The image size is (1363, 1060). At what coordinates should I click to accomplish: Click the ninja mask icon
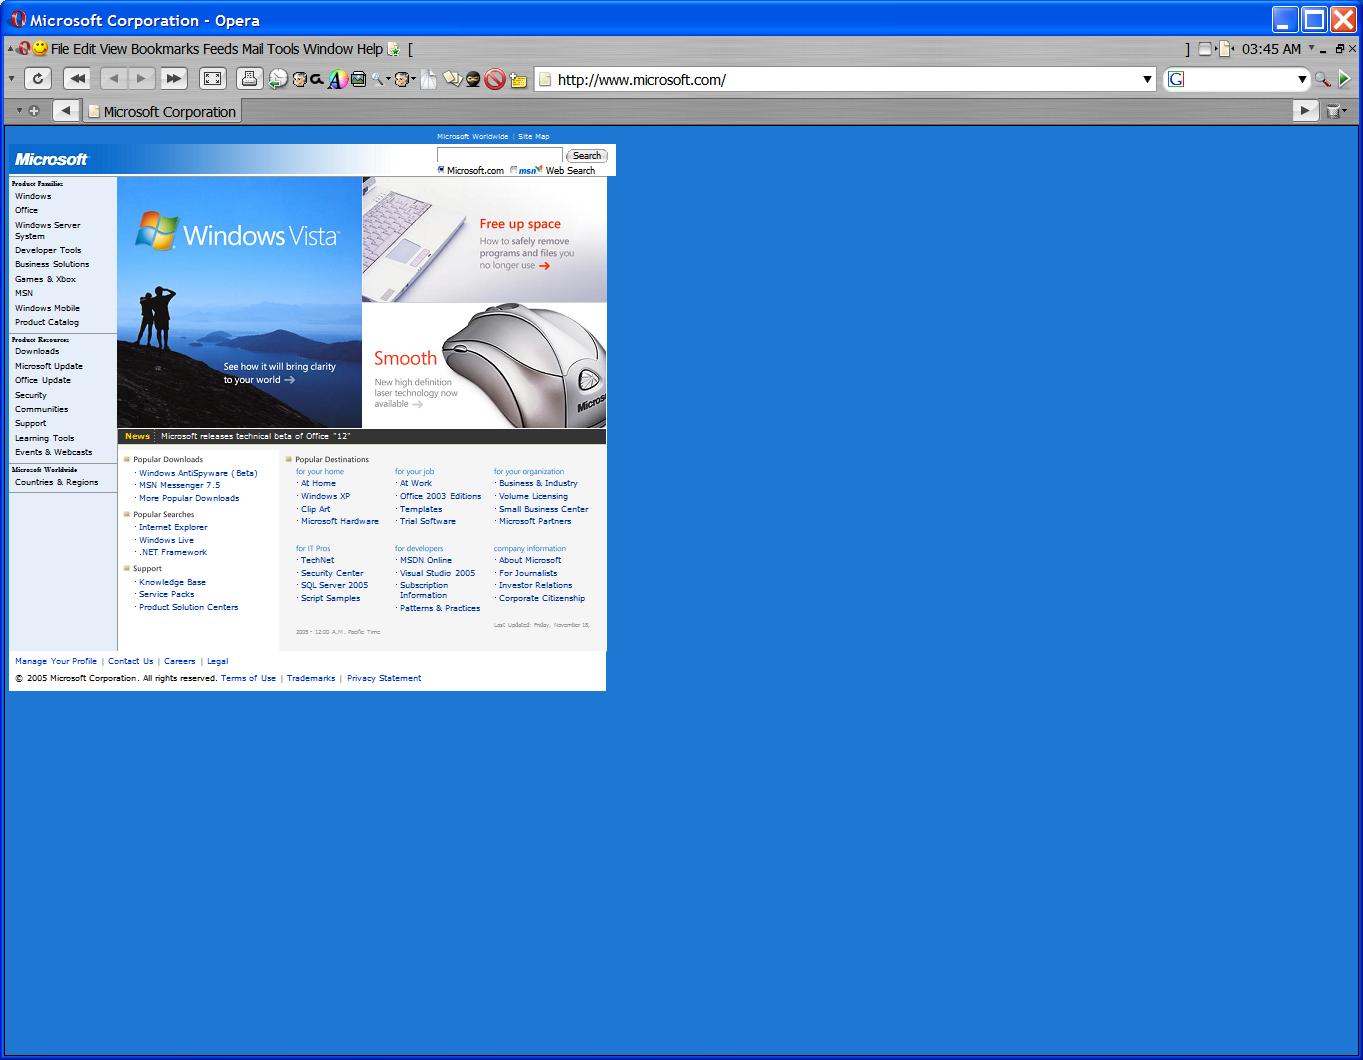coord(473,80)
